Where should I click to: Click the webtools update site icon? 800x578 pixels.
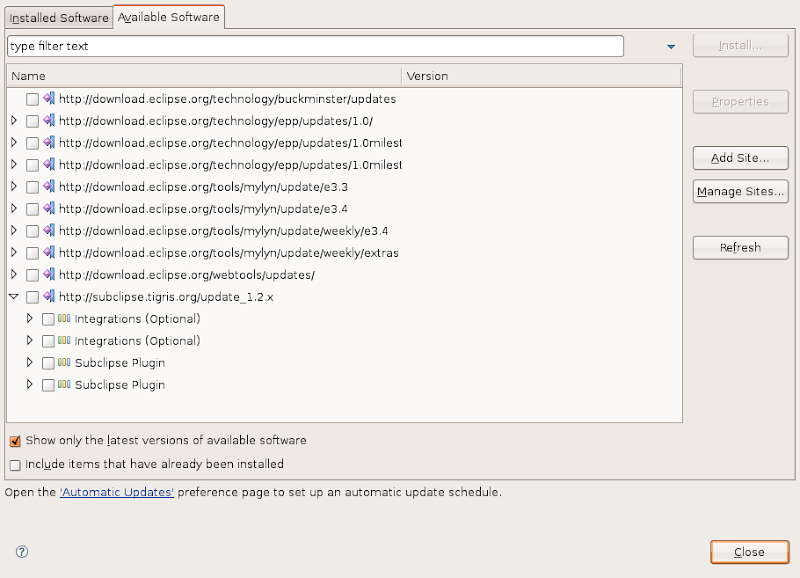[x=49, y=275]
